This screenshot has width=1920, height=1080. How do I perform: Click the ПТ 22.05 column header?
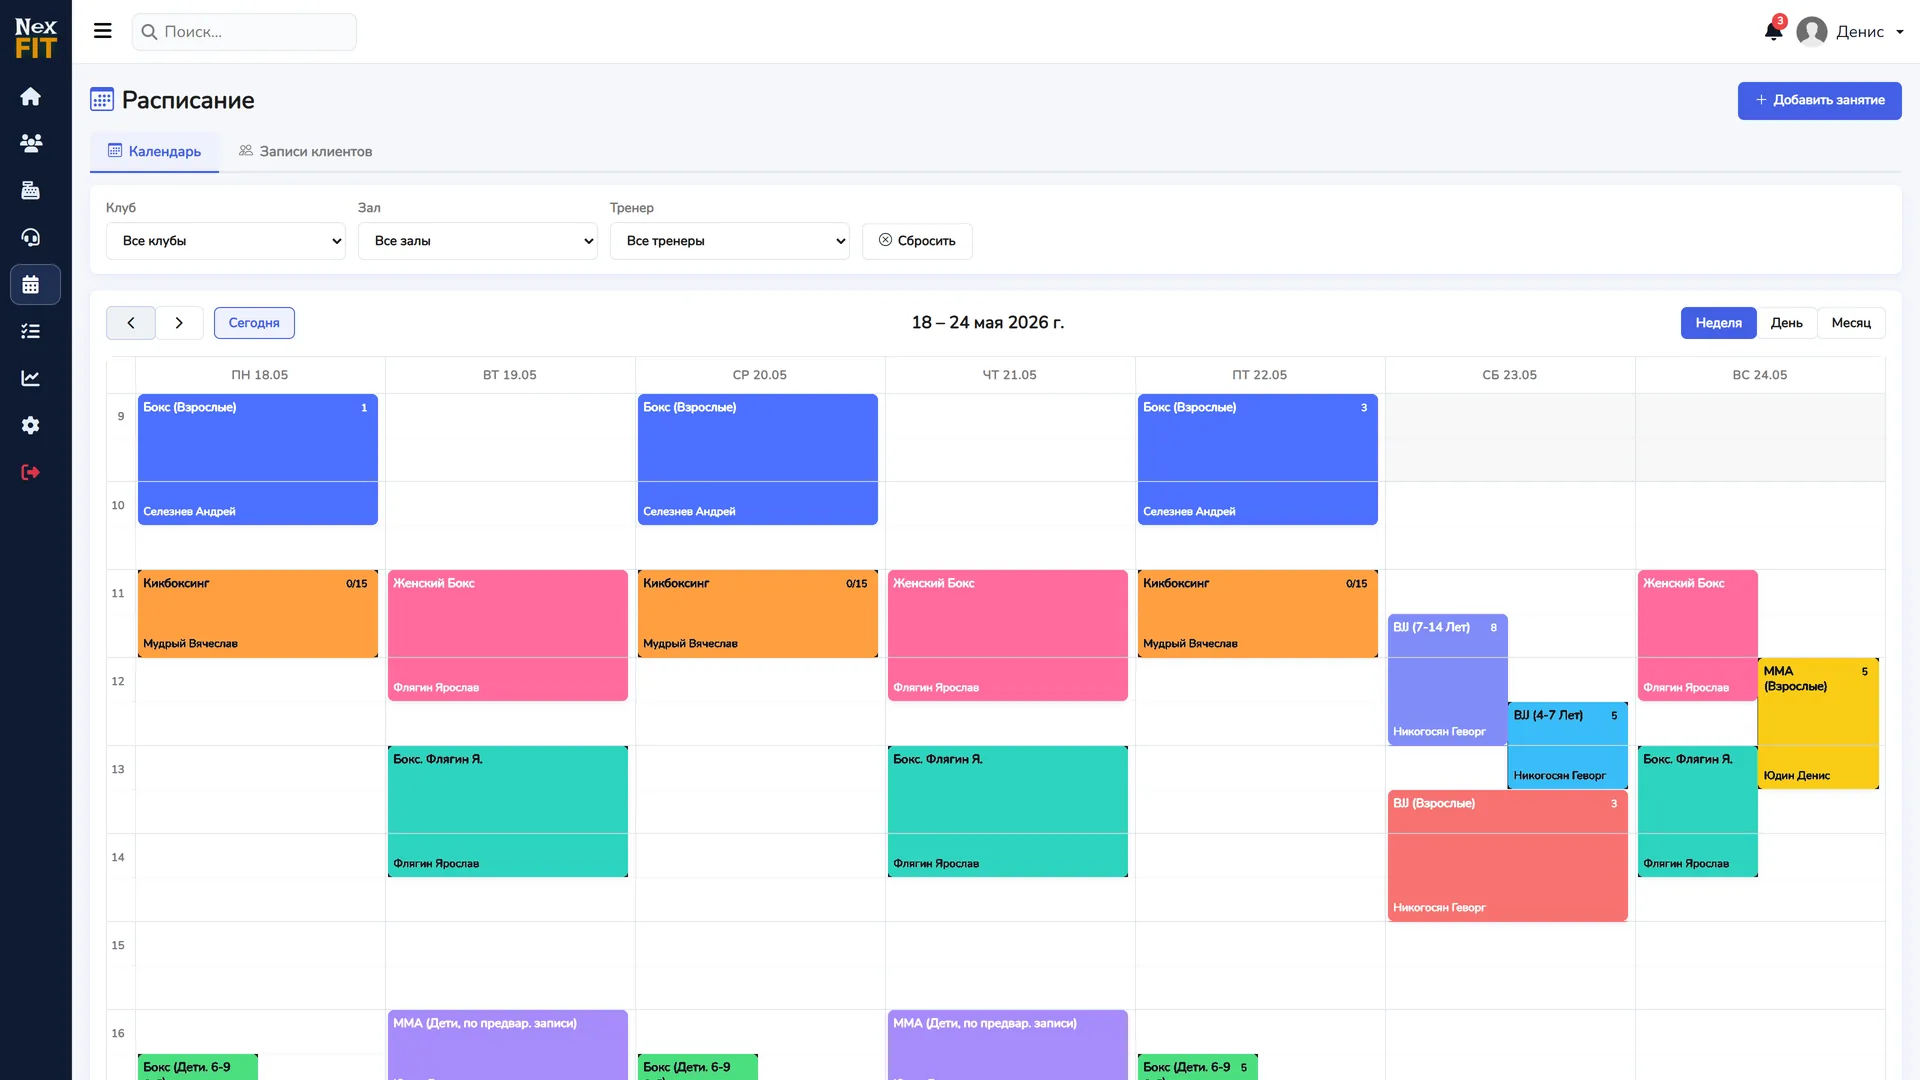click(x=1260, y=375)
